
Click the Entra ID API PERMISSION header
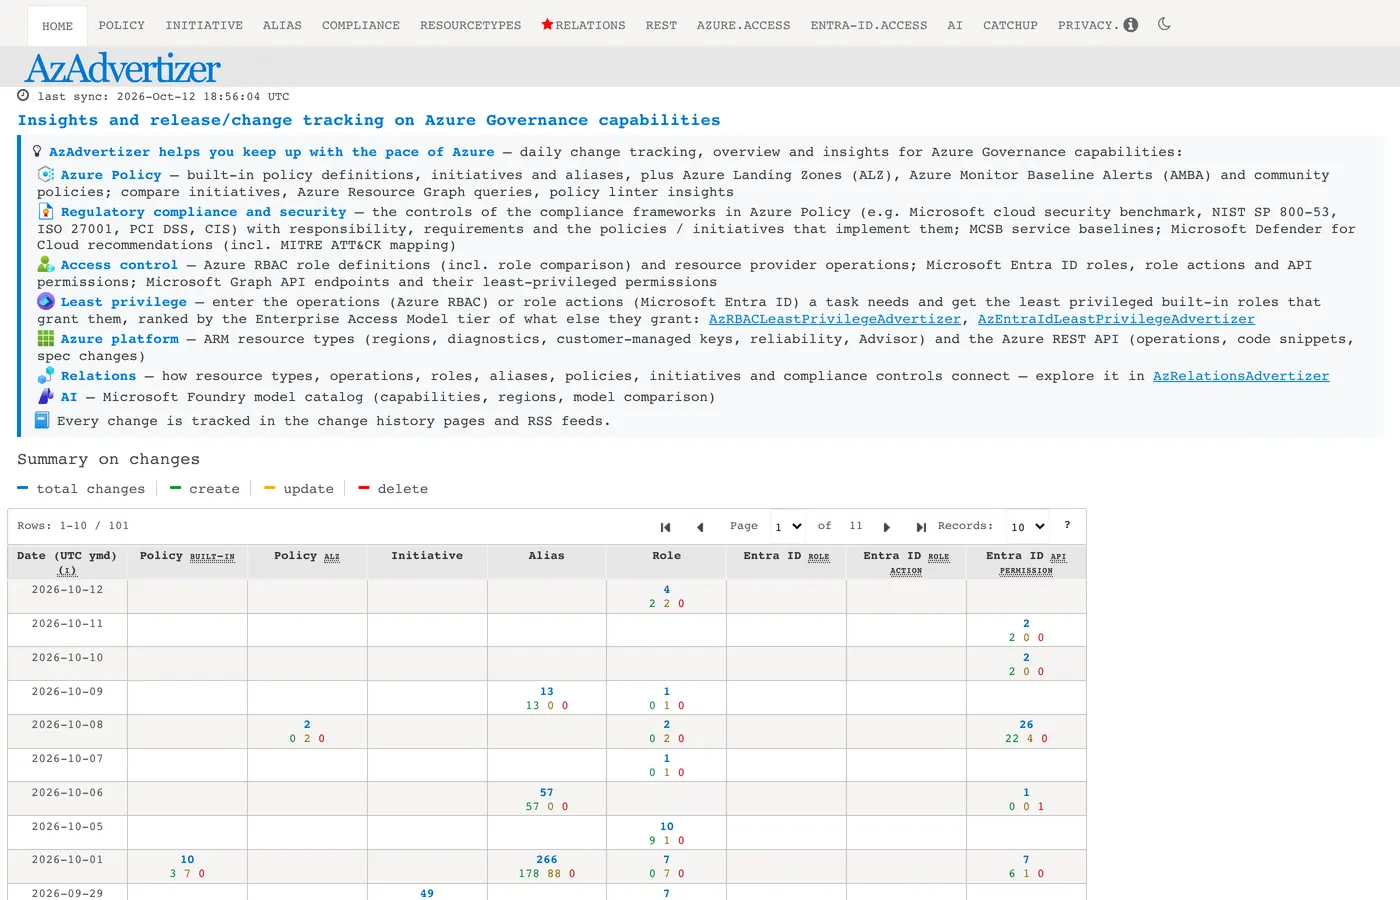tap(1026, 562)
